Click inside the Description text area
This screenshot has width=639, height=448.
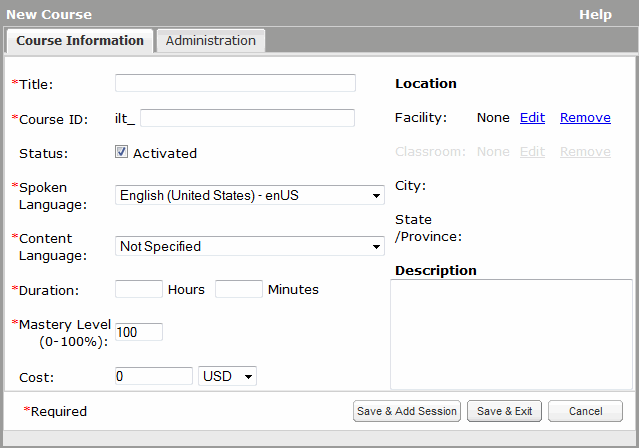tap(511, 334)
